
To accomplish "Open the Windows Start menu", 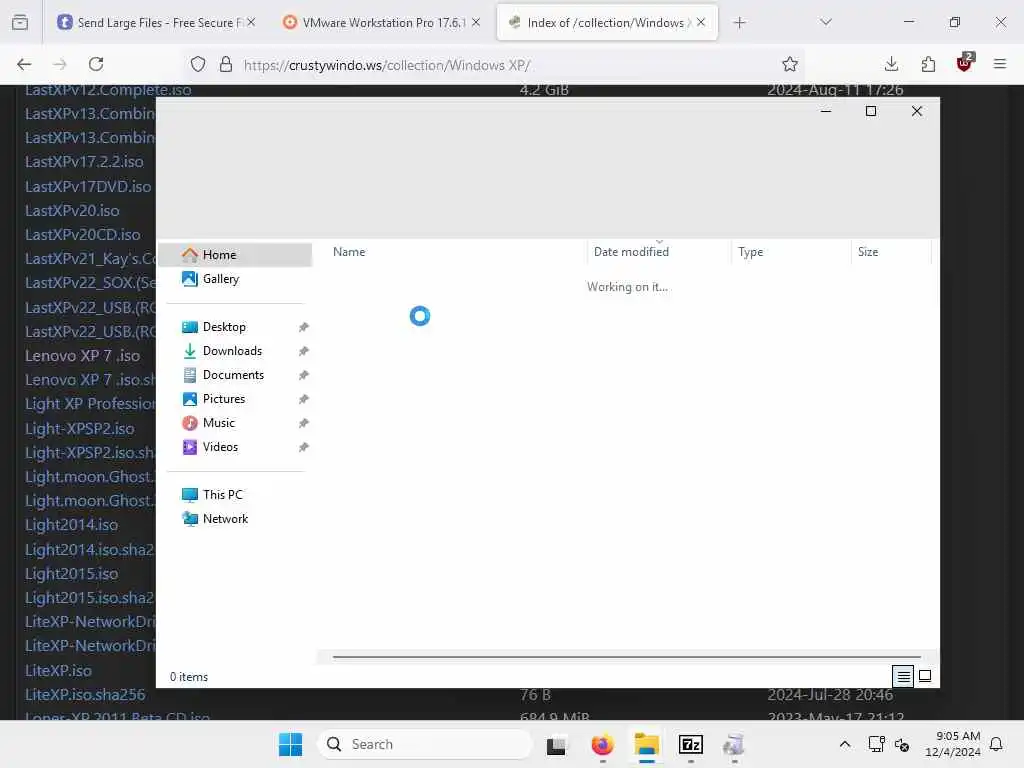I will click(291, 744).
